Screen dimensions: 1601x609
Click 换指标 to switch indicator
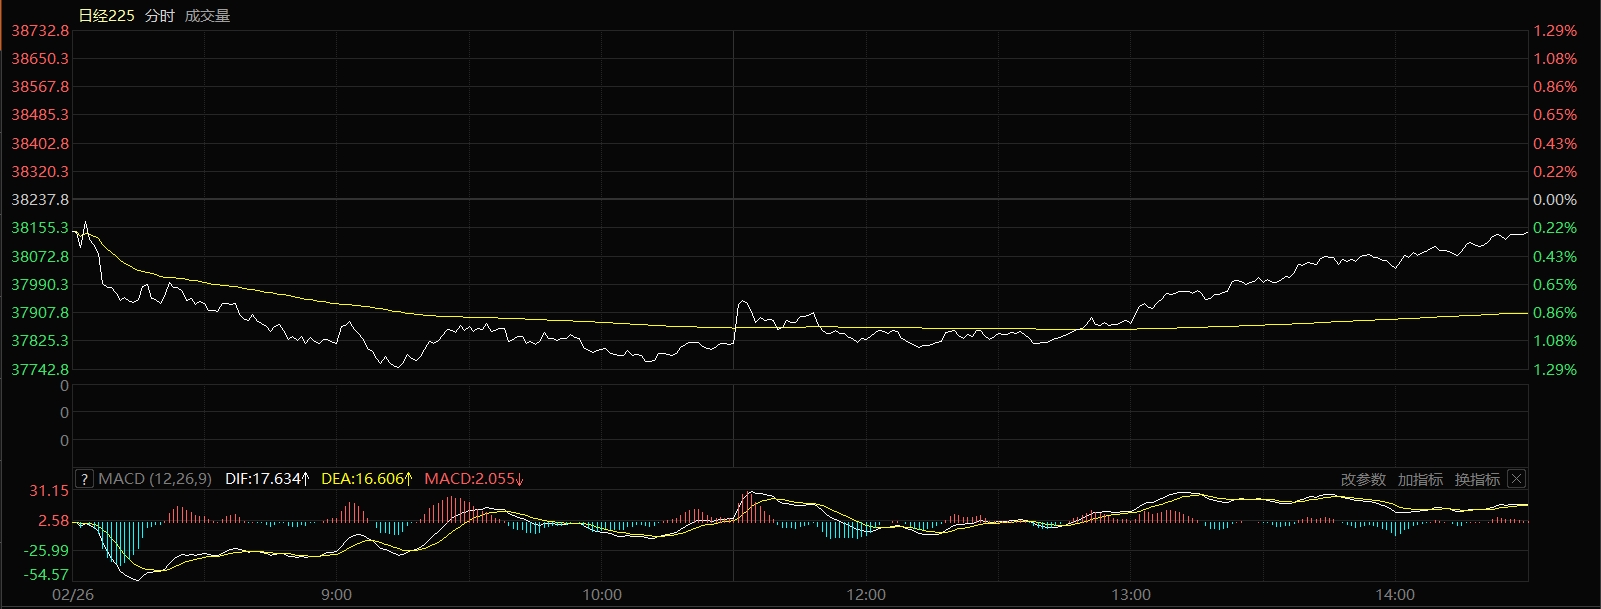point(1477,479)
